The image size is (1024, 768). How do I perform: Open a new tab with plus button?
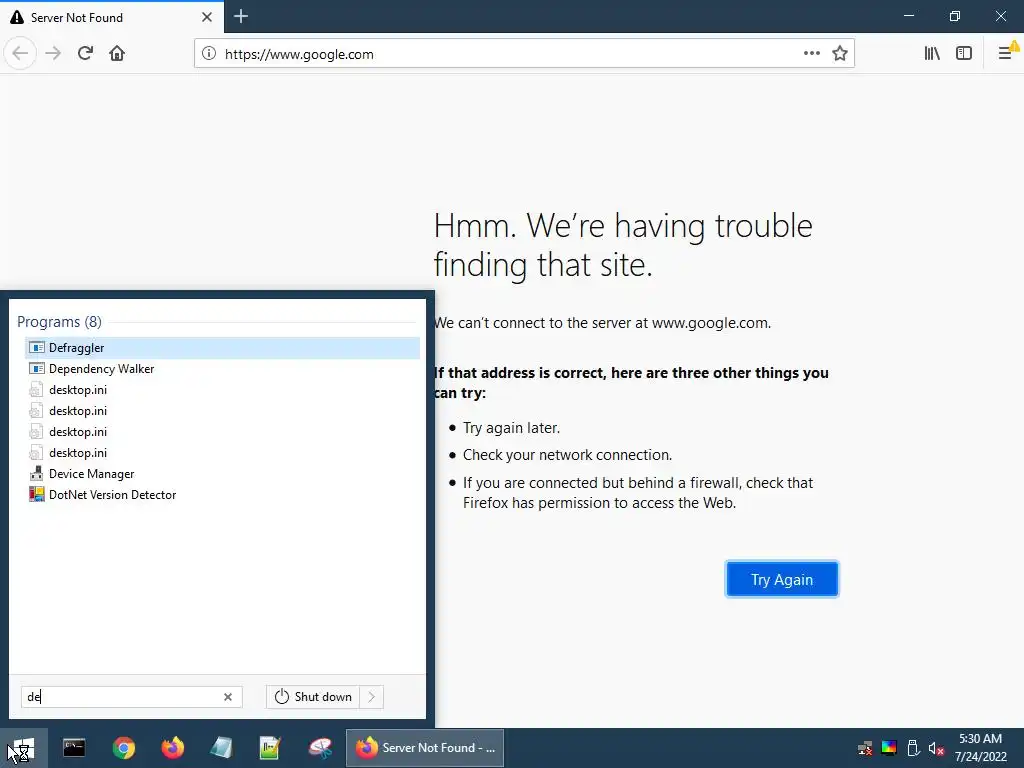(240, 16)
